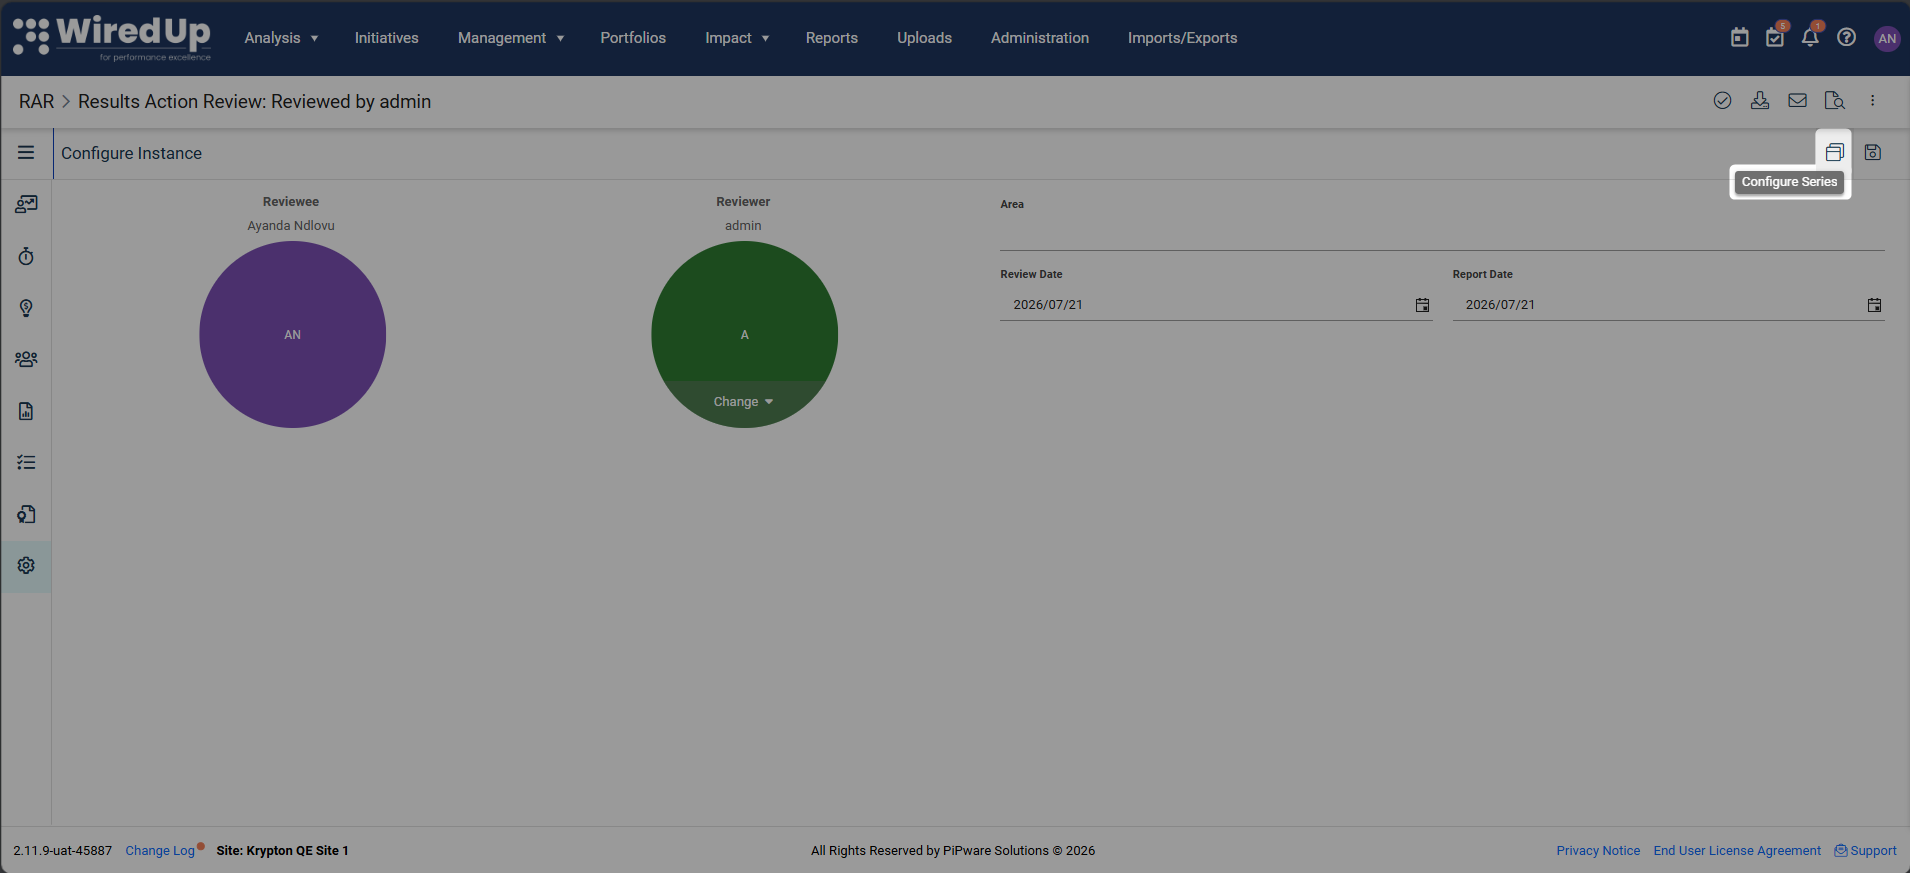This screenshot has width=1910, height=873.
Task: Open the settings gear sidebar icon
Action: point(26,565)
